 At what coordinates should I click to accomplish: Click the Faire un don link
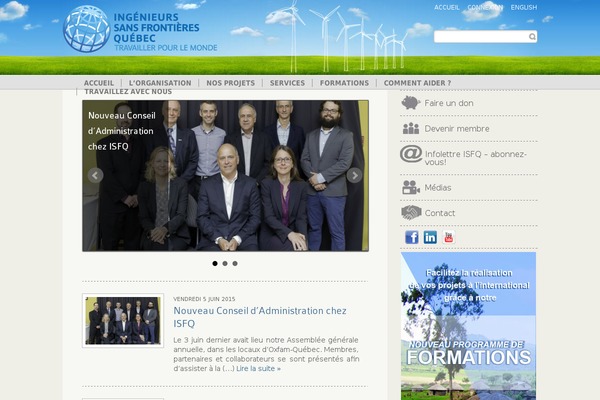(449, 103)
